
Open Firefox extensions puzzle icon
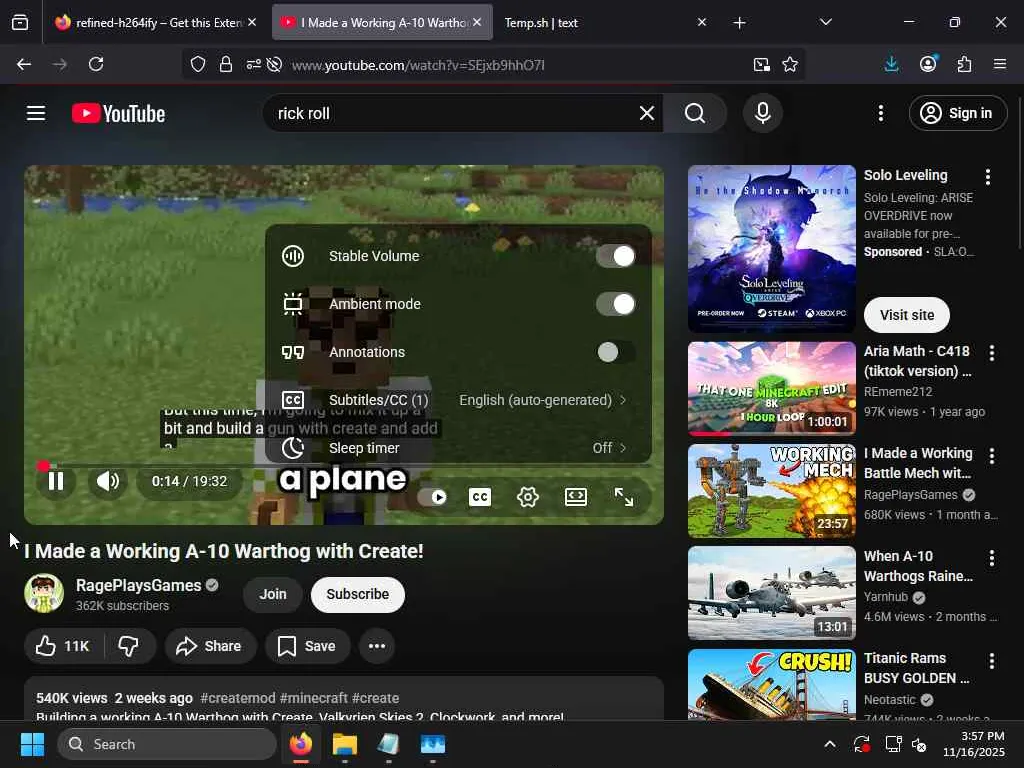pos(964,64)
